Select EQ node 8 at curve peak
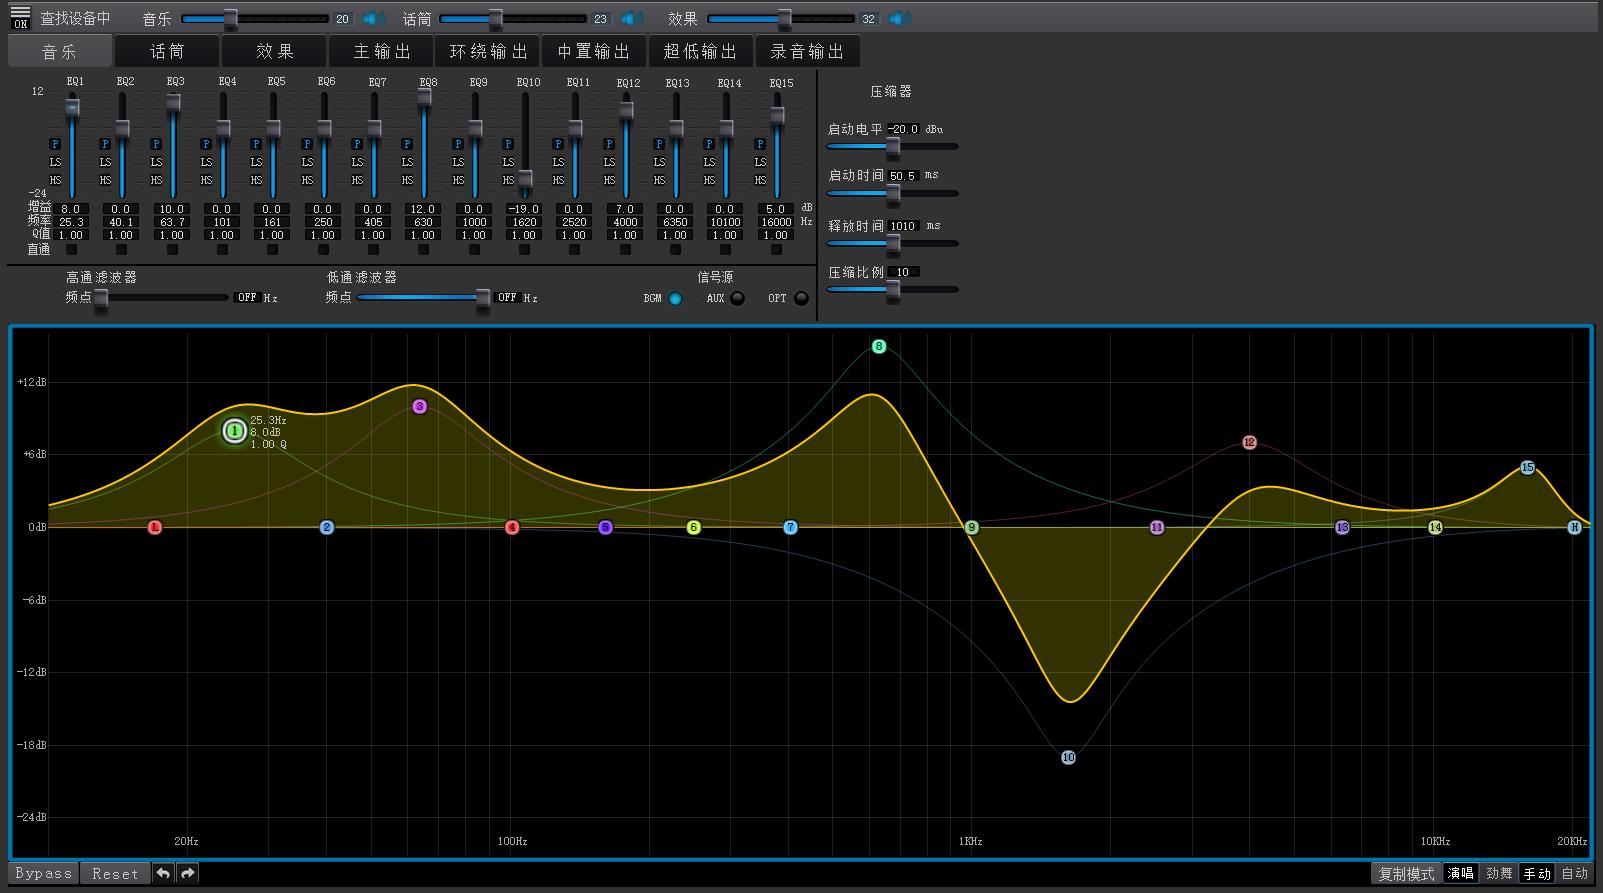The image size is (1603, 893). [879, 347]
